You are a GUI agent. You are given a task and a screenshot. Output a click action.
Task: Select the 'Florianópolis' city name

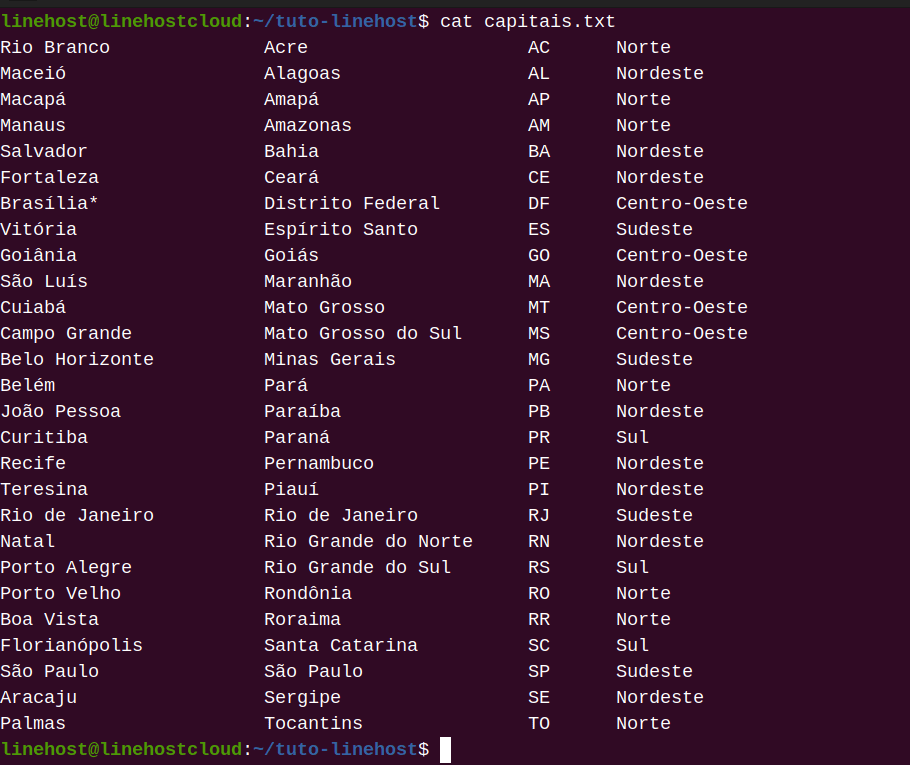[71, 645]
